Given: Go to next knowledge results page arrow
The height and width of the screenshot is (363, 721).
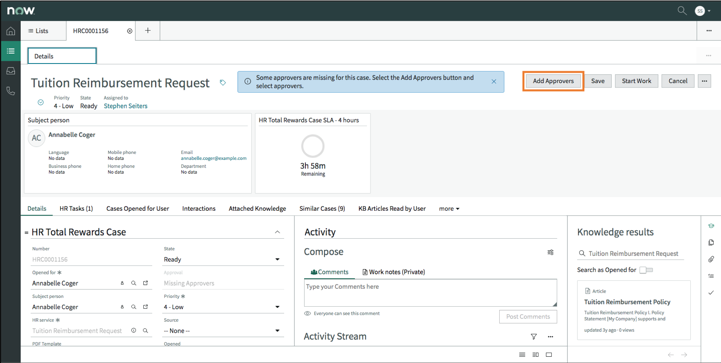Looking at the screenshot, I should 684,355.
